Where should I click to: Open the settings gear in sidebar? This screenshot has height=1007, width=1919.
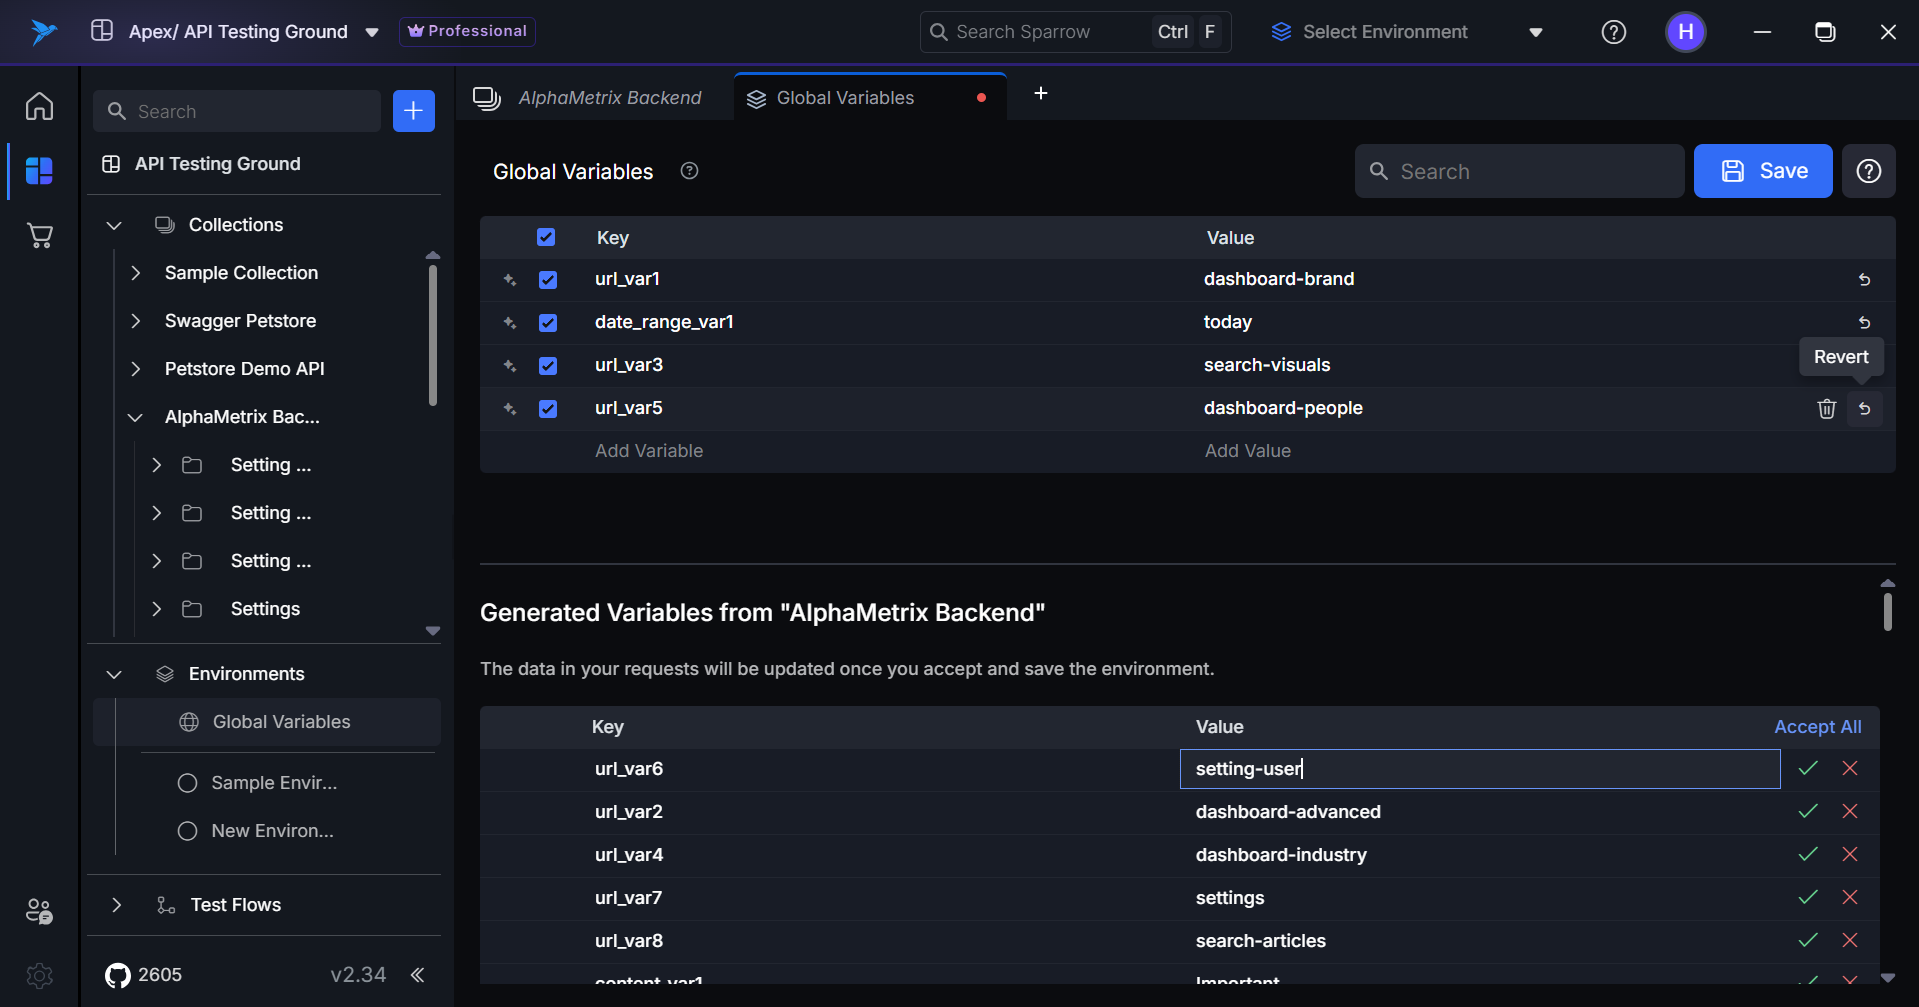[39, 975]
